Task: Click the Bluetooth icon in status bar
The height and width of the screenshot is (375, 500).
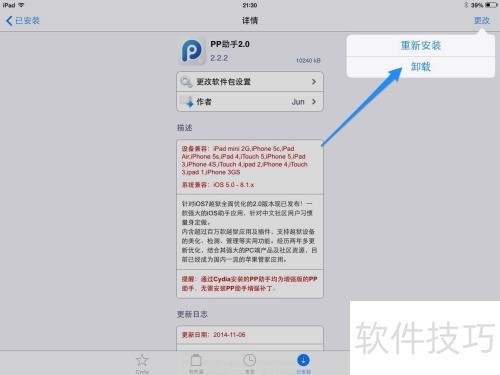Action: [x=466, y=5]
